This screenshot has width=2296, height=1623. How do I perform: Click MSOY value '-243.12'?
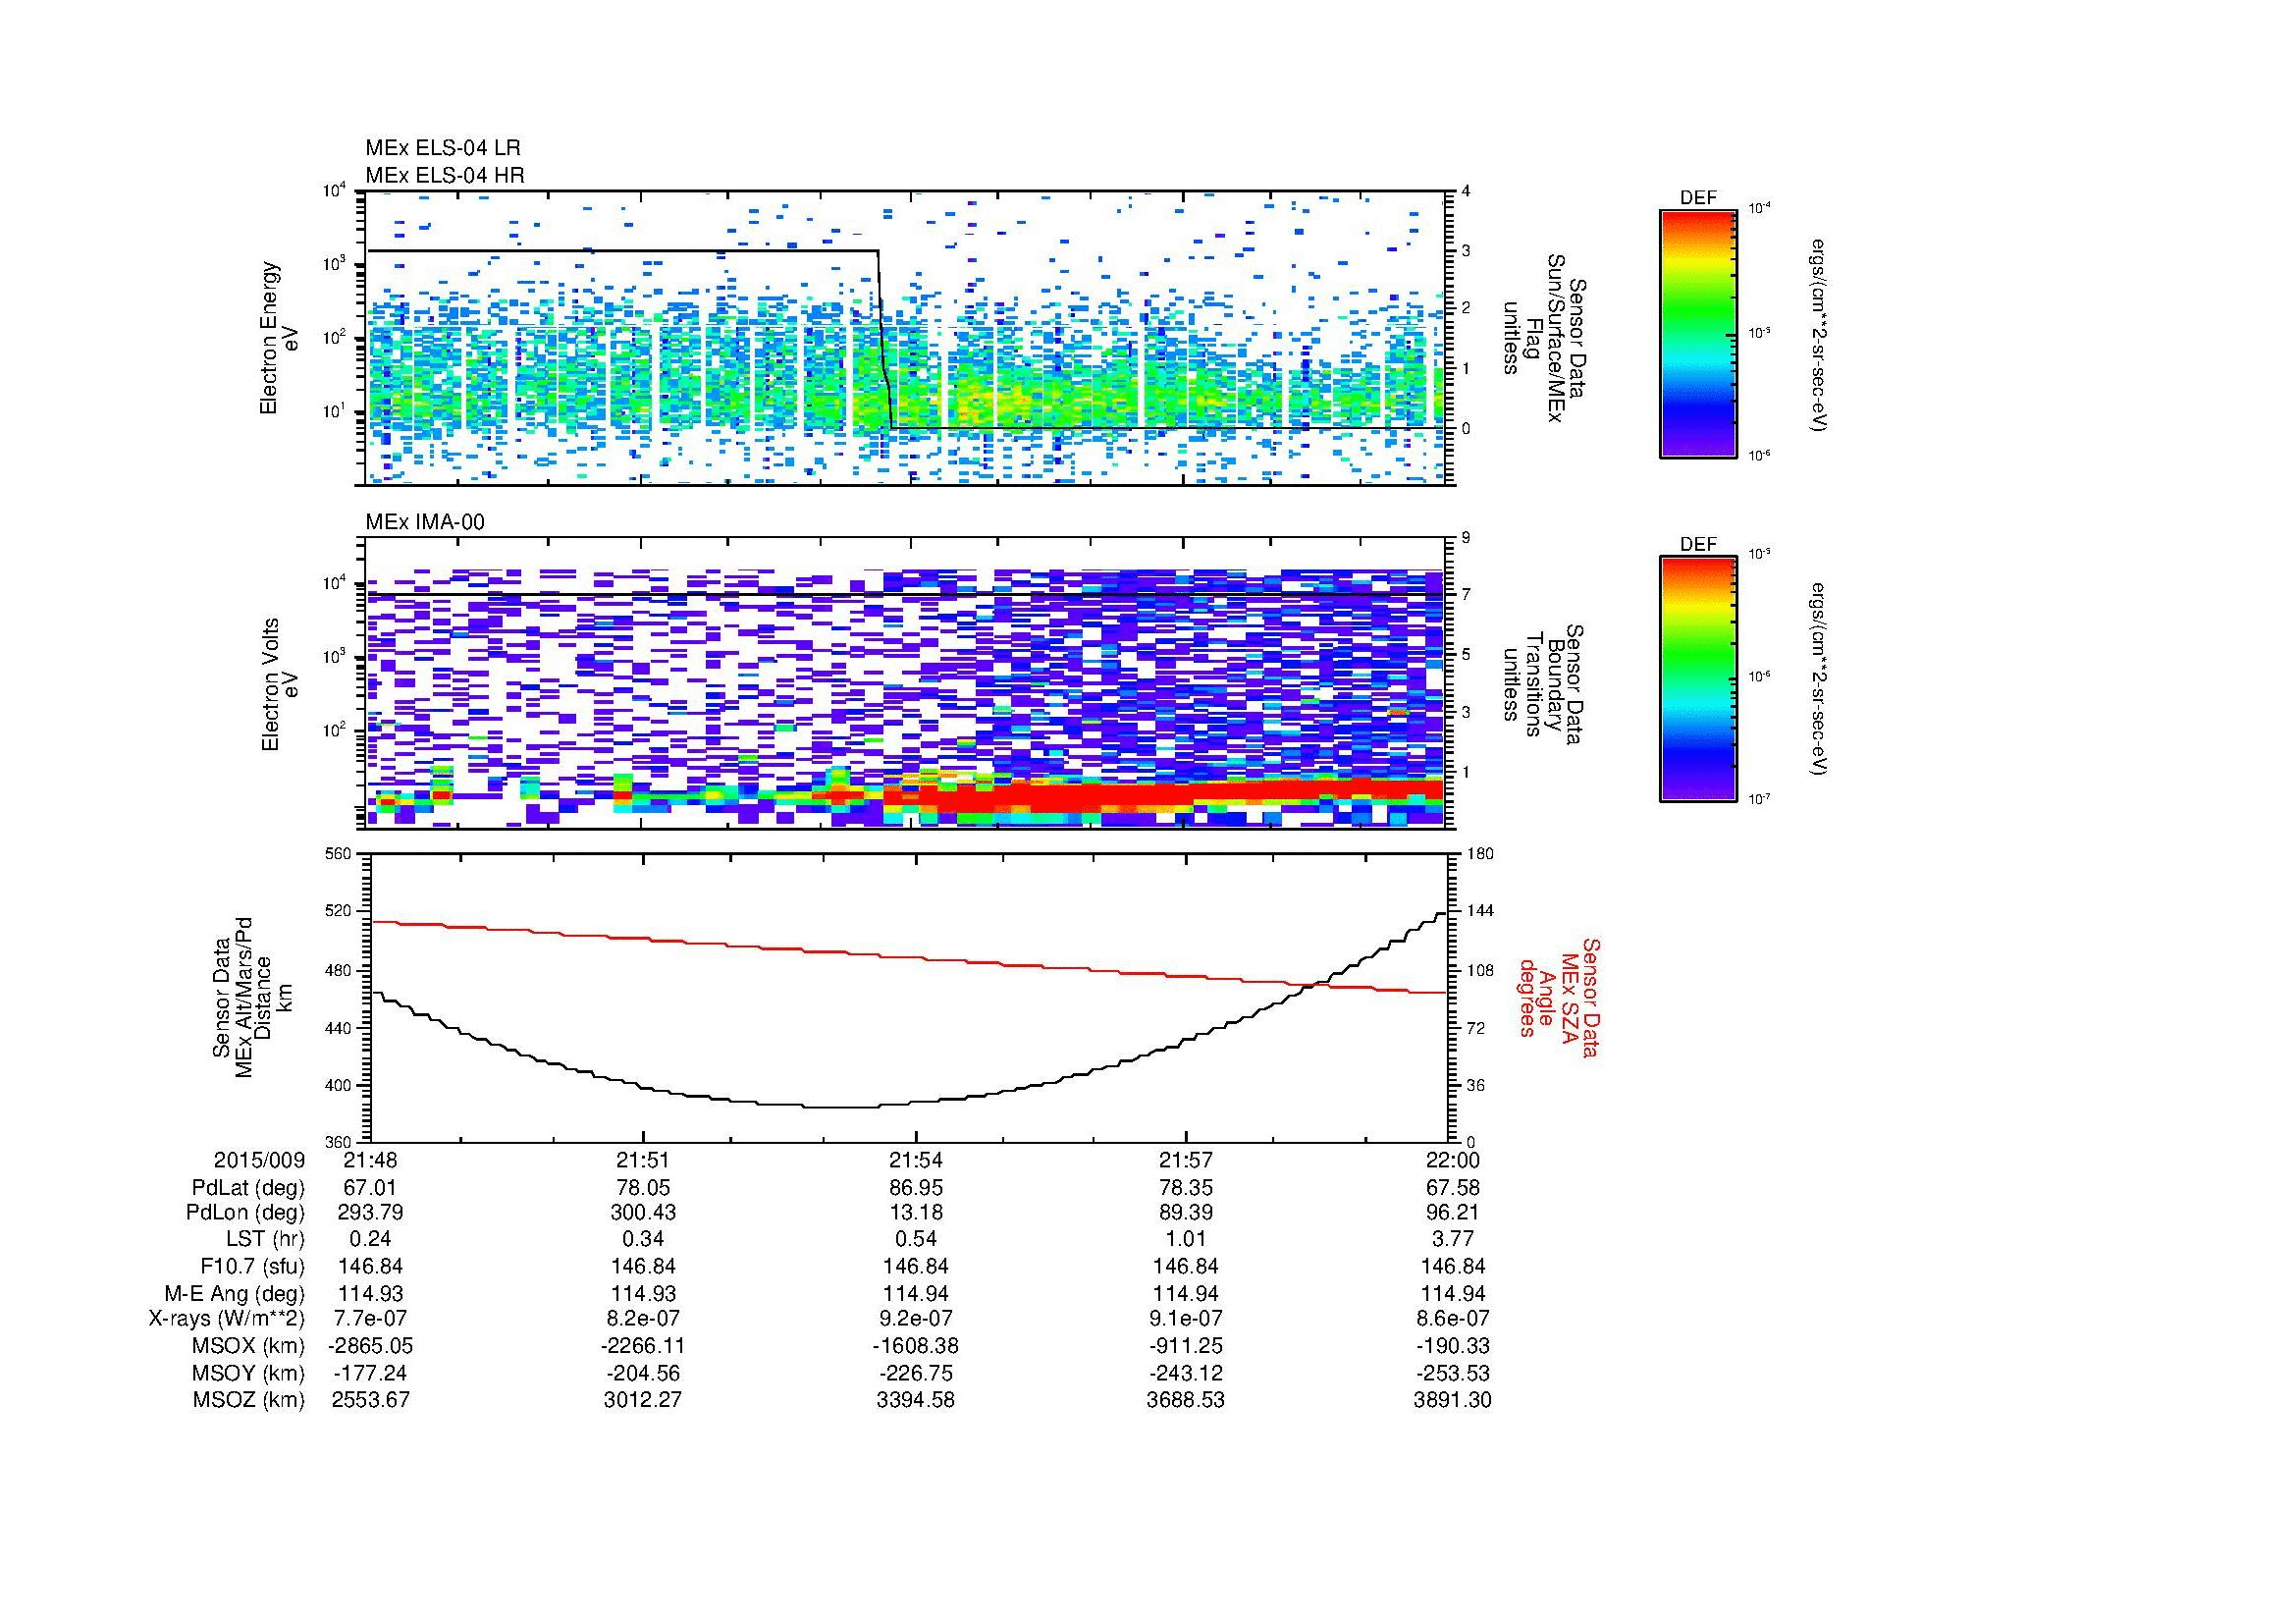pos(1185,1374)
